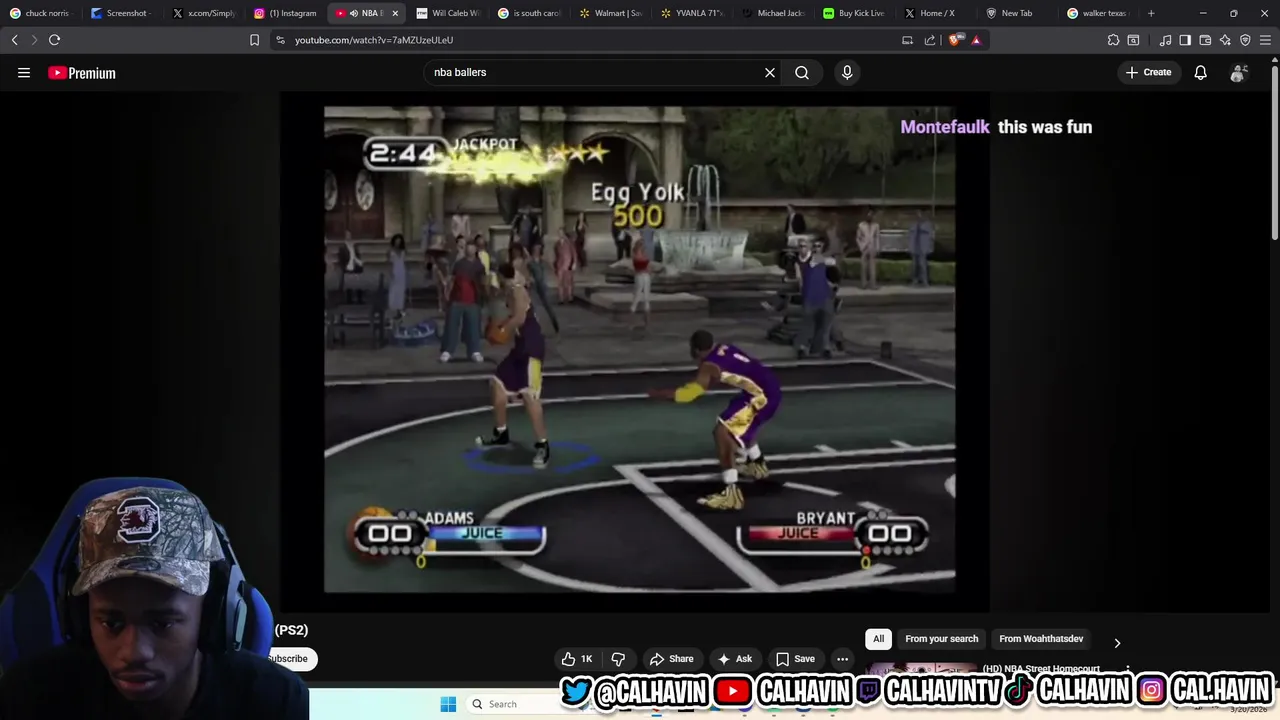The width and height of the screenshot is (1280, 720).
Task: Open a new browser tab with plus
Action: point(1151,13)
